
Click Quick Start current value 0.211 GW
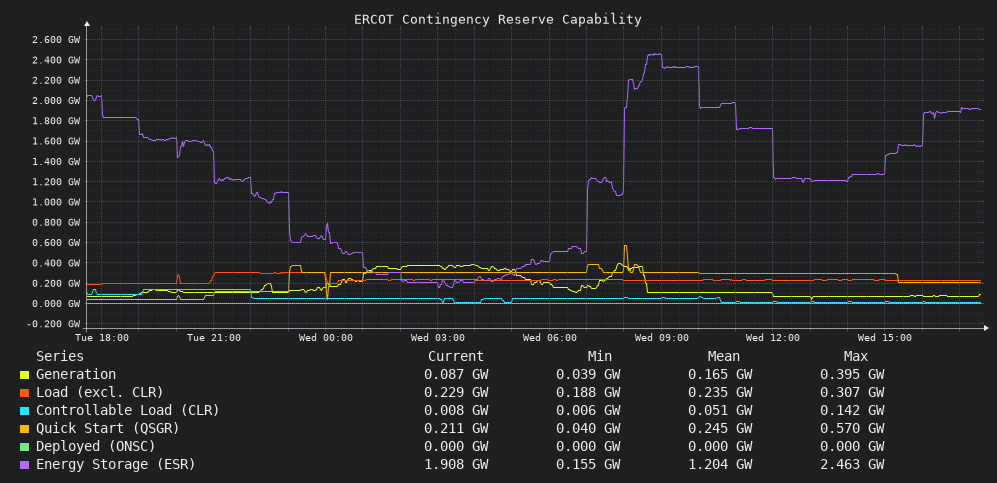coord(456,428)
